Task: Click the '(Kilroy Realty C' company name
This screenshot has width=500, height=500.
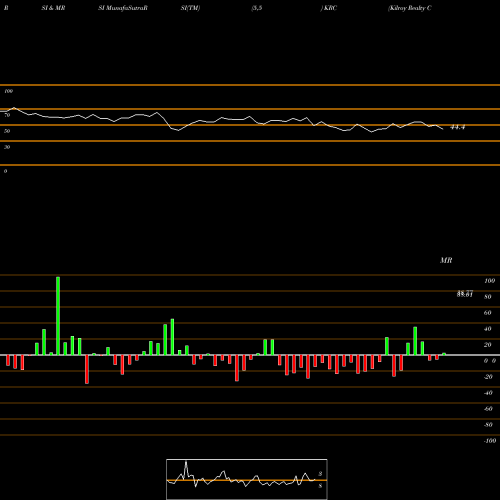Action: coord(410,8)
